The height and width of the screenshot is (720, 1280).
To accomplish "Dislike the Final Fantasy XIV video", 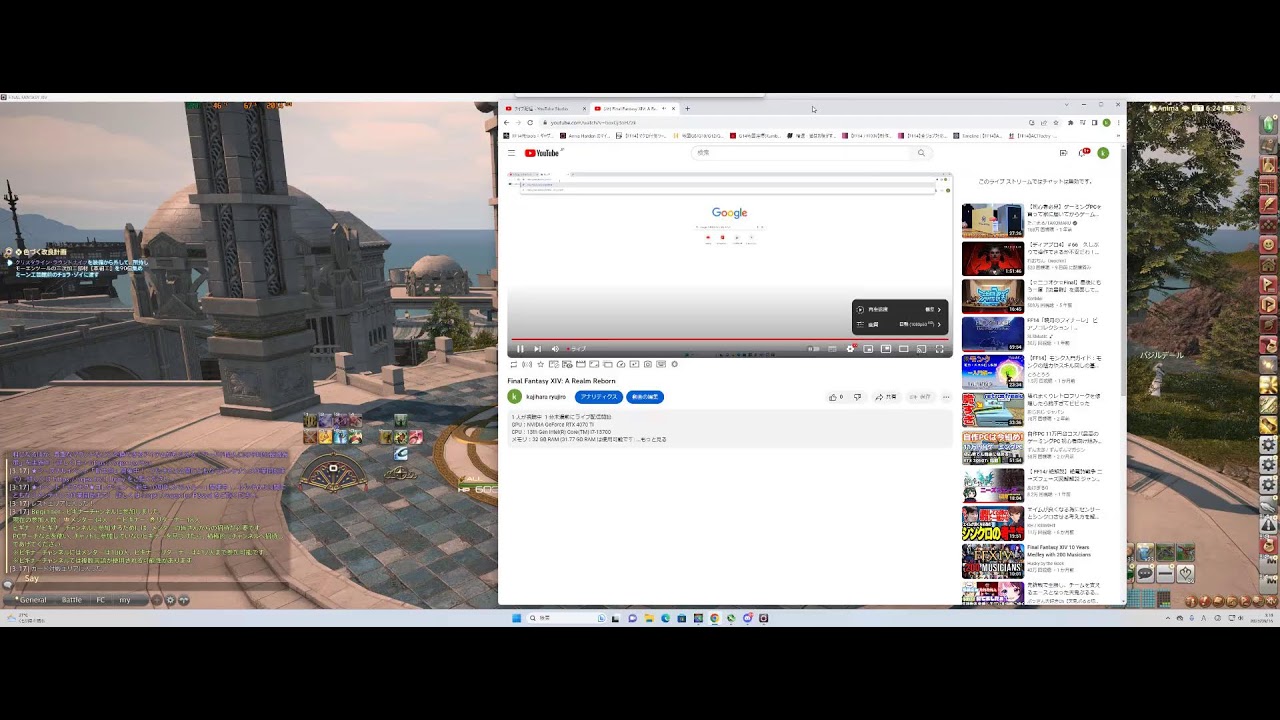I will click(x=857, y=397).
